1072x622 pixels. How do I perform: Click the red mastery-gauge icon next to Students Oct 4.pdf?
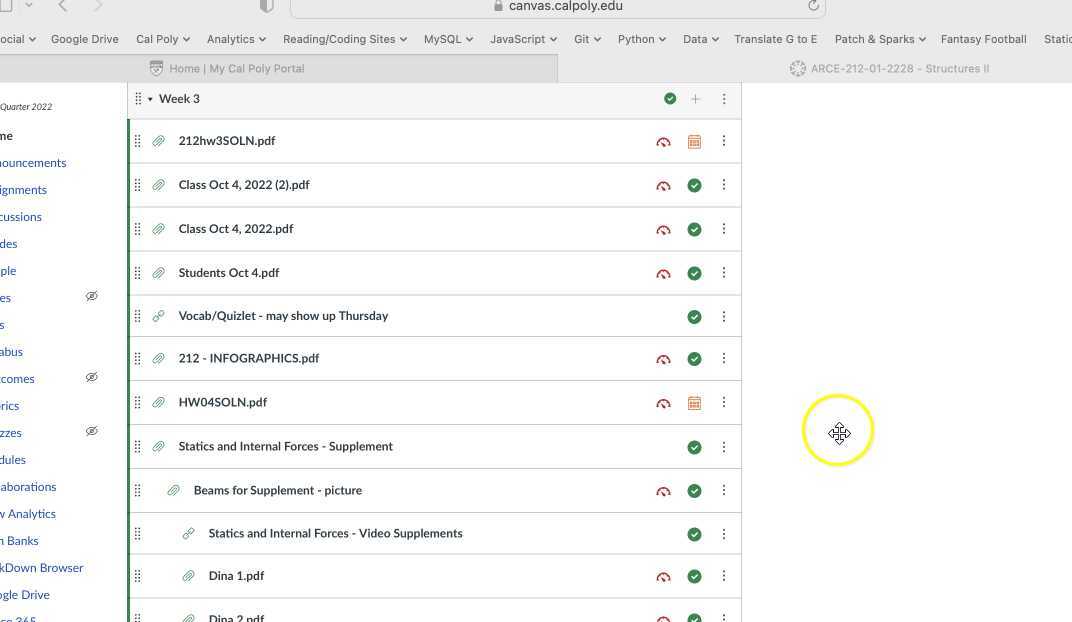(x=663, y=274)
